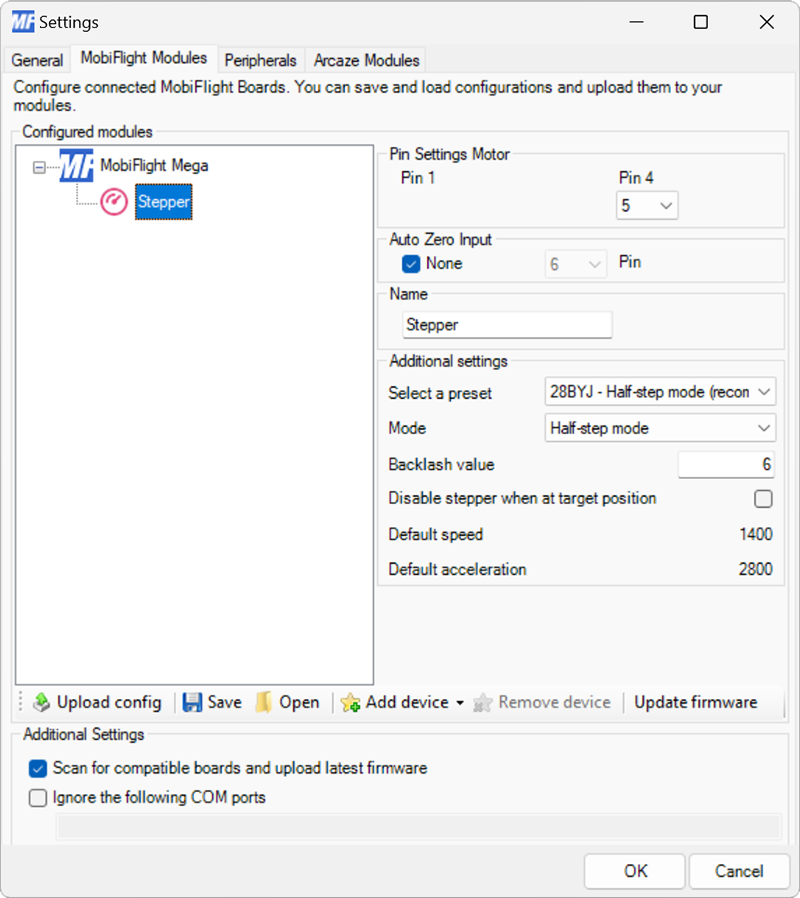Open the Pin 4 dropdown
This screenshot has width=800, height=898.
coord(667,205)
